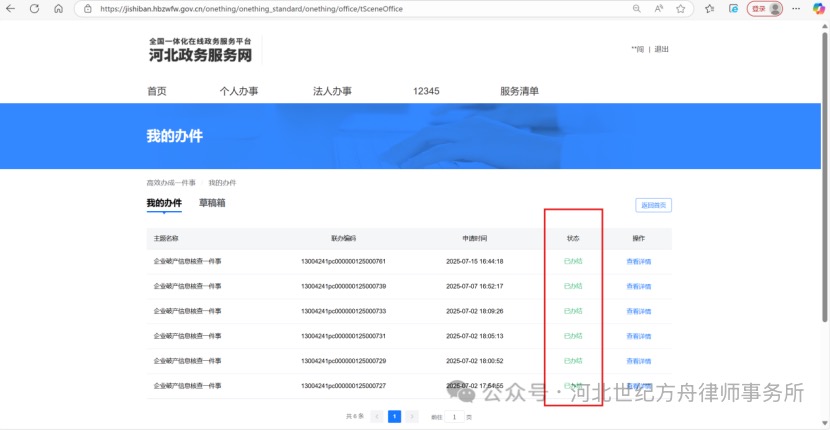The image size is (830, 430).
Task: Add page to favorites star icon
Action: point(681,9)
